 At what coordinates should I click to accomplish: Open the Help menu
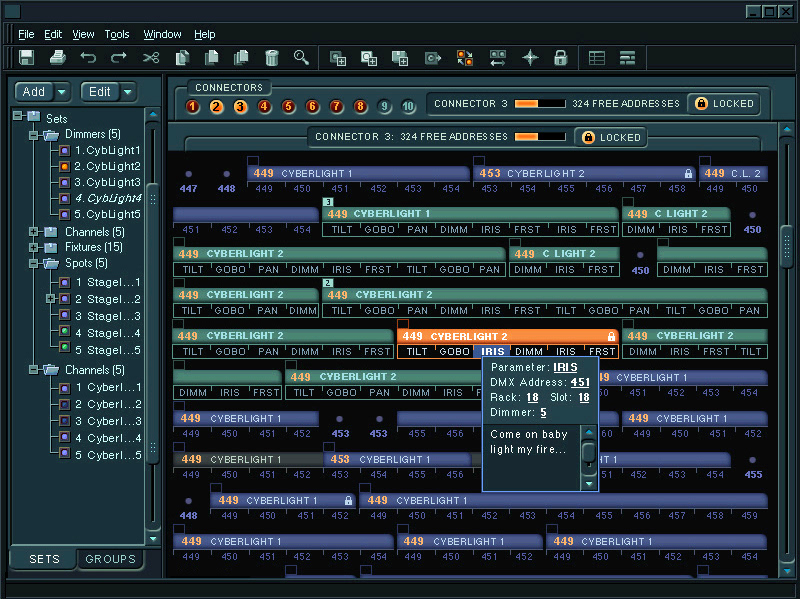(x=205, y=34)
